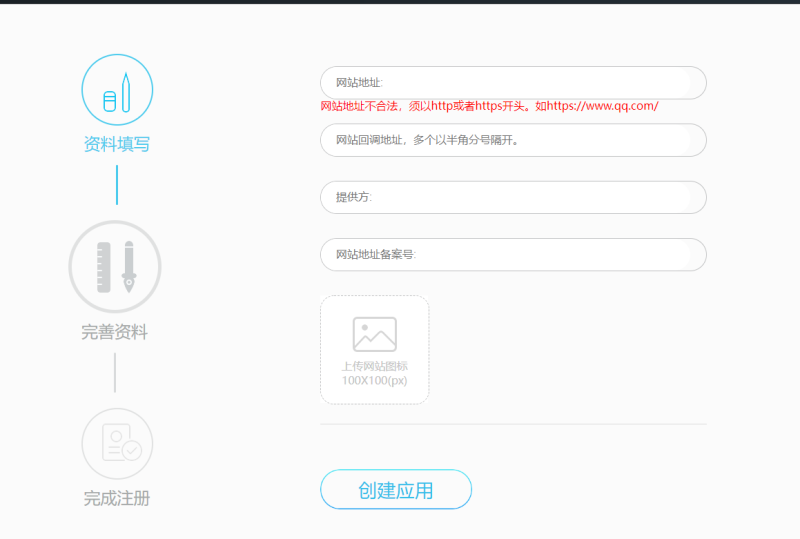This screenshot has width=800, height=539.
Task: Click into the 网站地址备案号 field
Action: [x=513, y=254]
